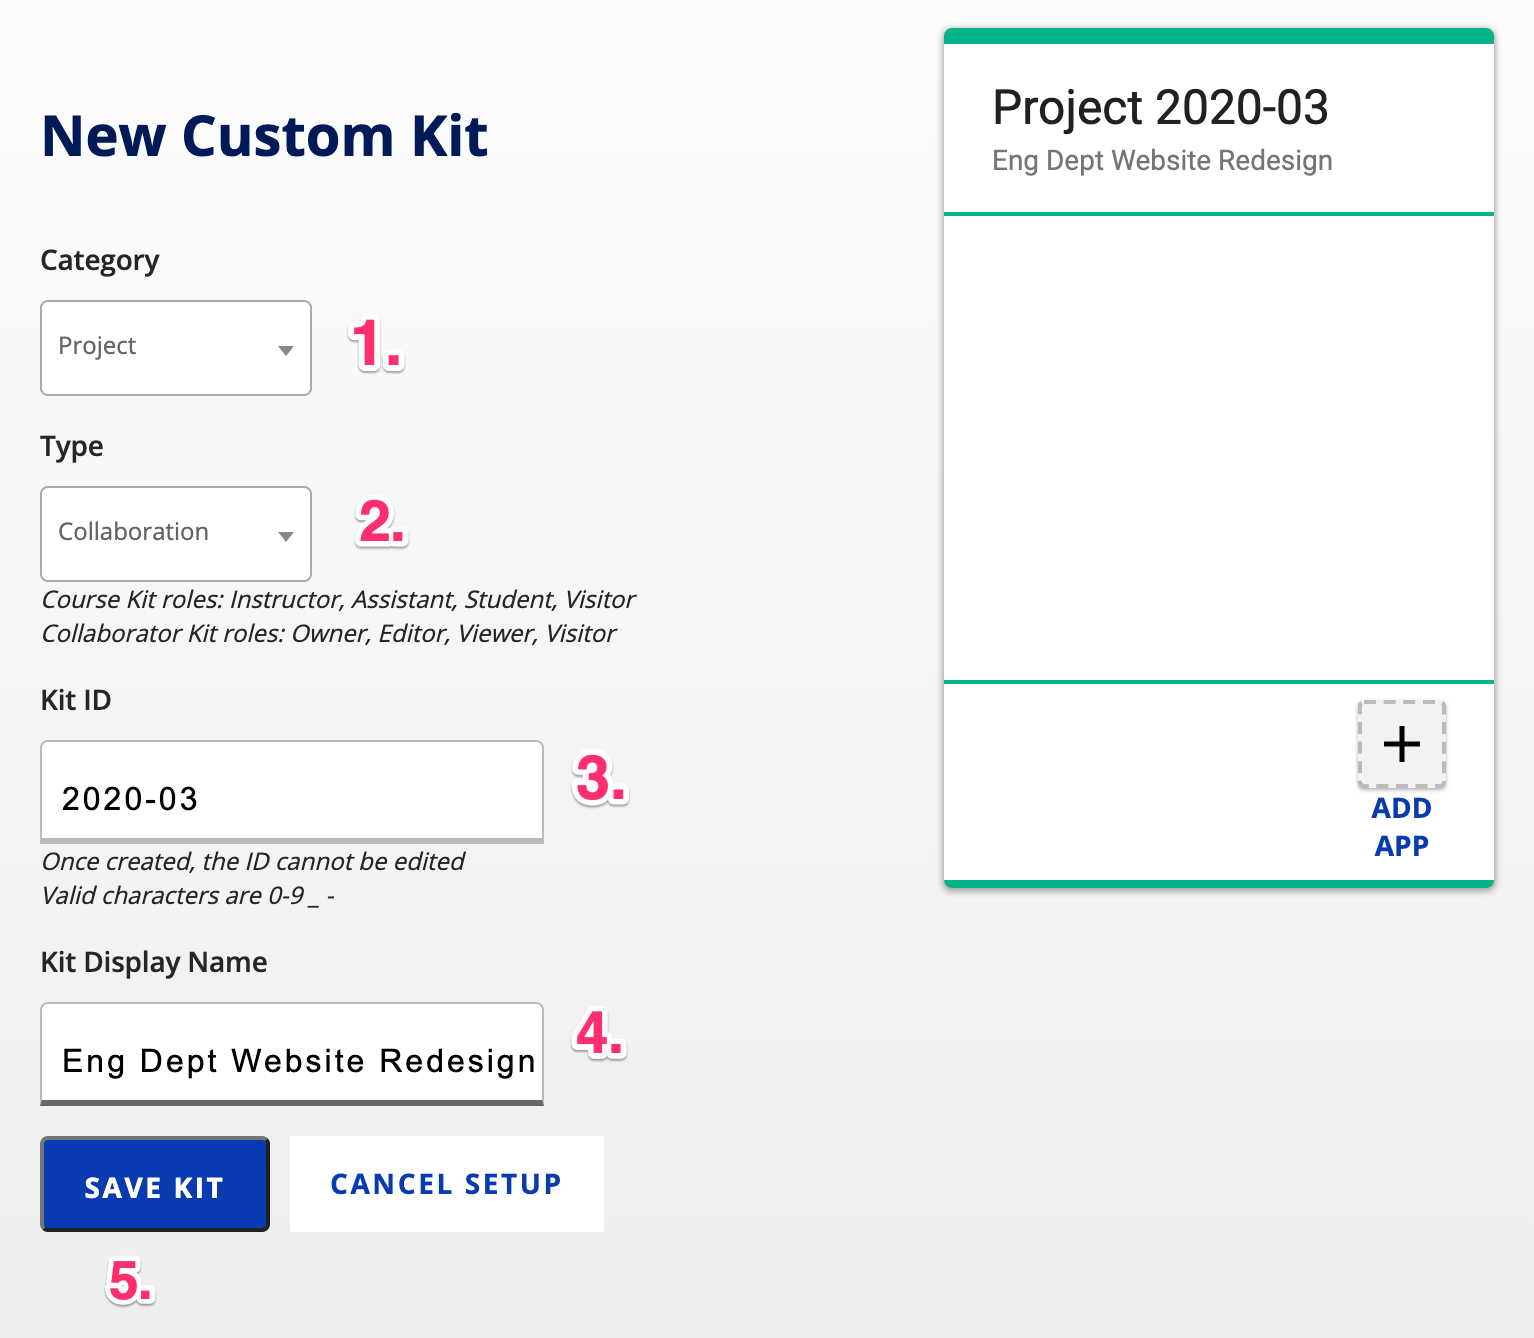Click the pink step number 4 marker
This screenshot has width=1534, height=1338.
(x=600, y=1034)
